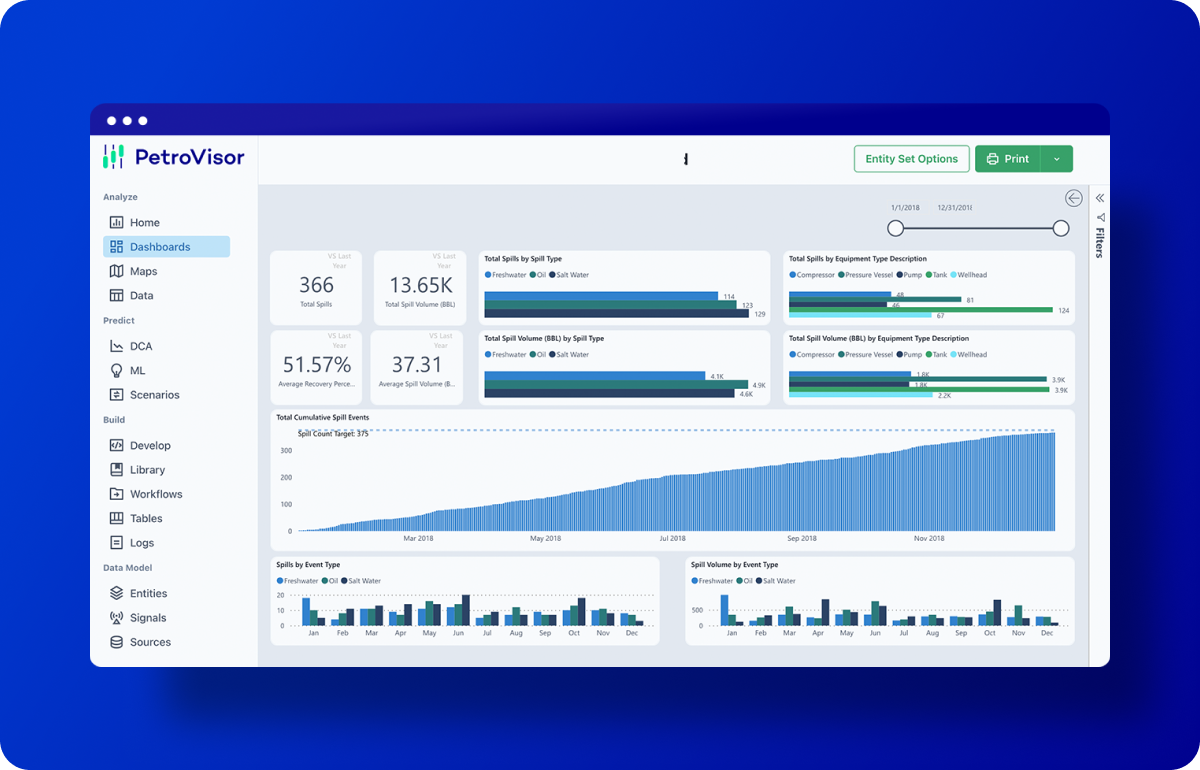
Task: Go to Scenarios in the sidebar
Action: (x=154, y=395)
